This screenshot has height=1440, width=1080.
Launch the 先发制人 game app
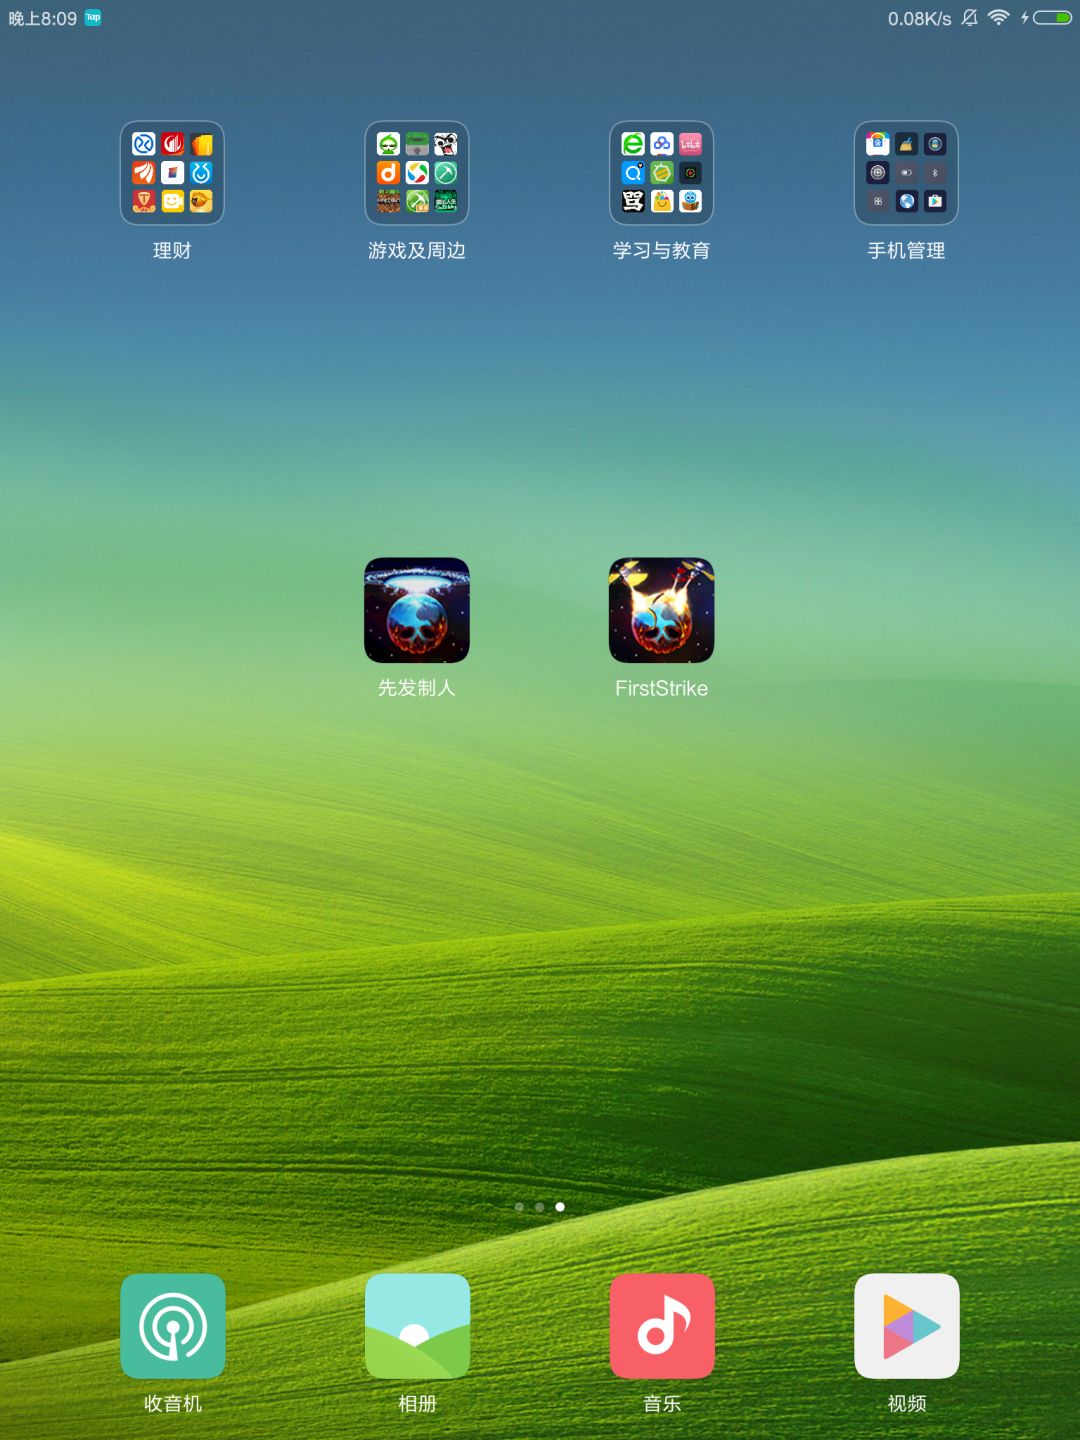click(417, 610)
